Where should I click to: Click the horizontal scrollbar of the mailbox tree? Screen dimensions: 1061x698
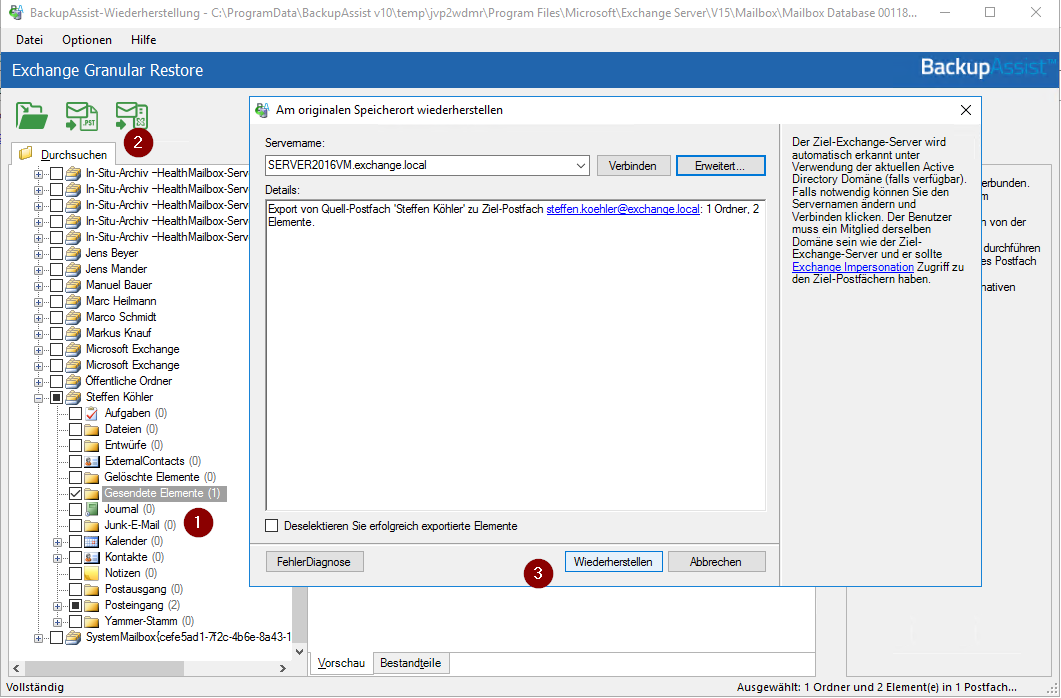(150, 668)
